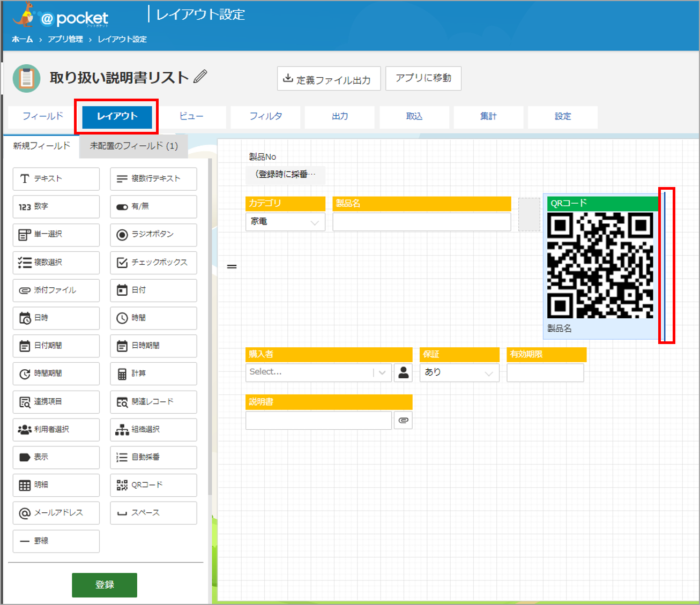This screenshot has height=605, width=700.
Task: Pick the 時間期間 field type
Action: (x=56, y=374)
